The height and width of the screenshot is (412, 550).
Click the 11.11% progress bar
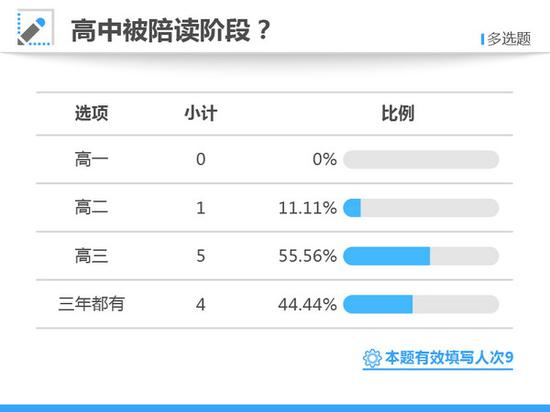(421, 208)
